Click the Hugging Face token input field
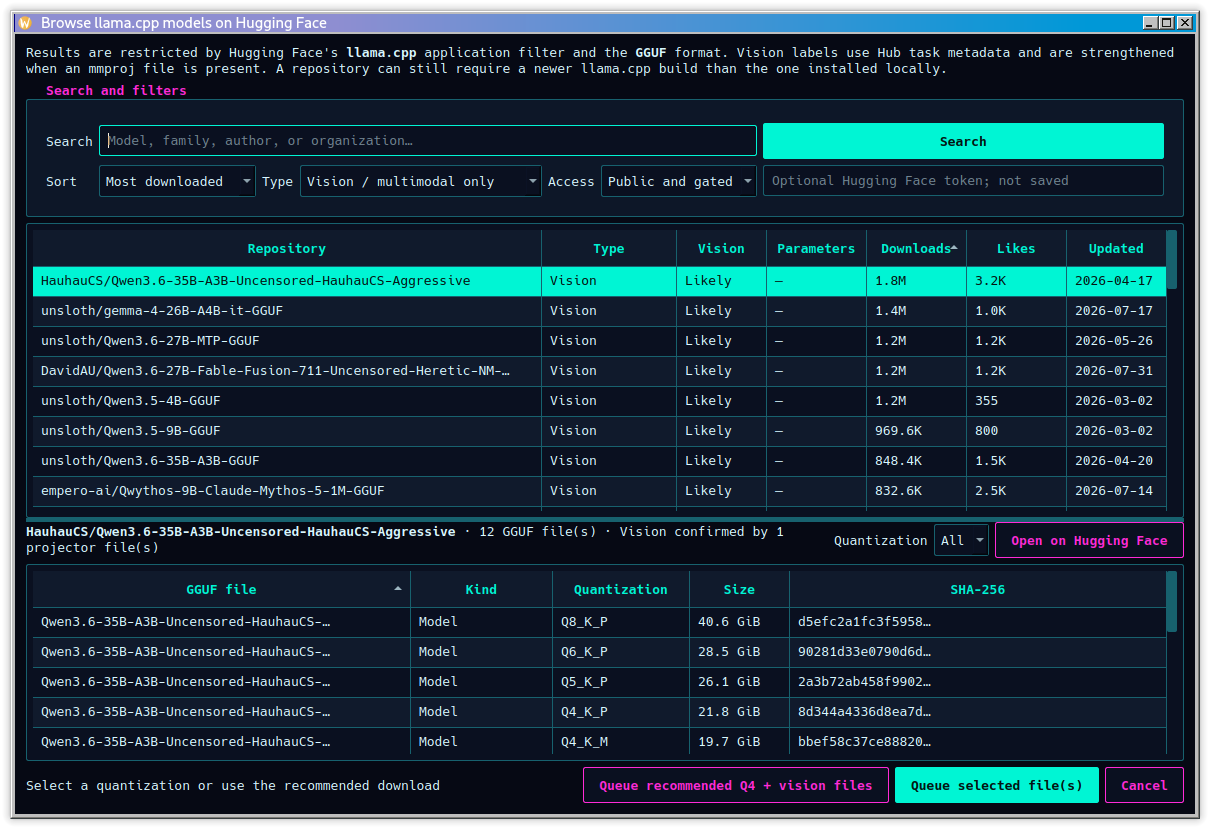This screenshot has width=1210, height=829. (x=963, y=181)
